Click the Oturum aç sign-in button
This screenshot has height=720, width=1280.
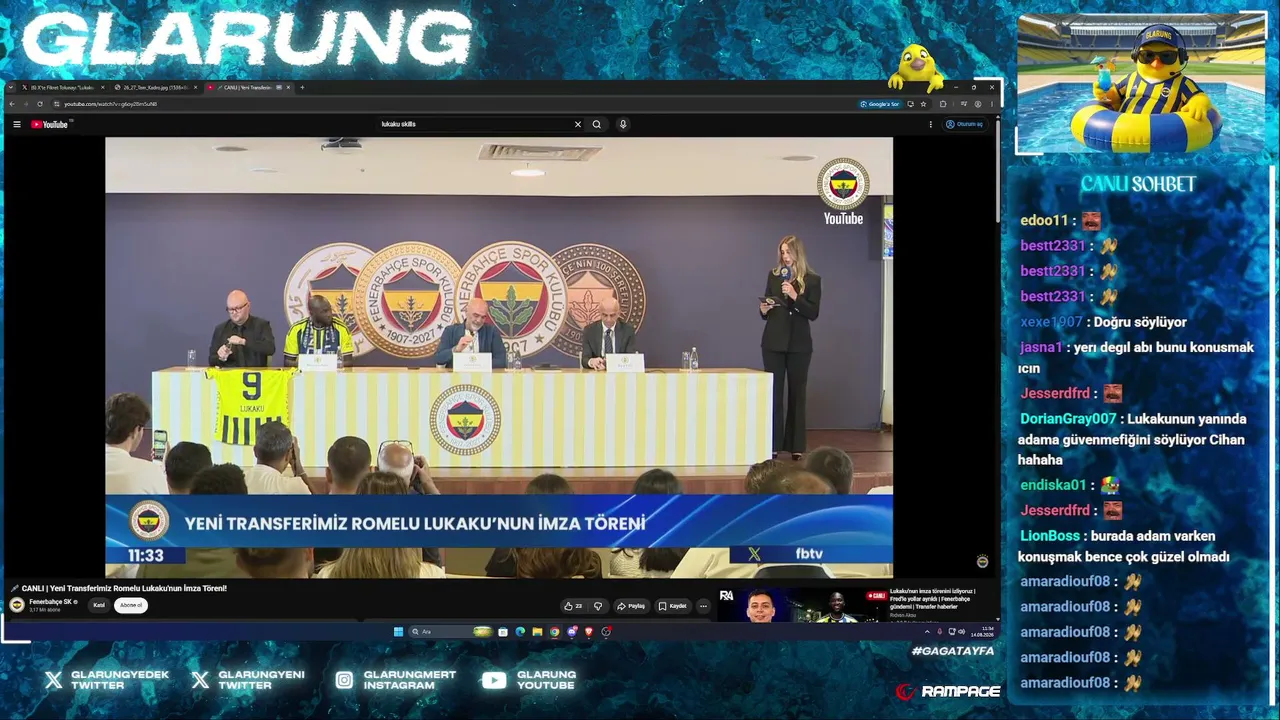point(965,124)
